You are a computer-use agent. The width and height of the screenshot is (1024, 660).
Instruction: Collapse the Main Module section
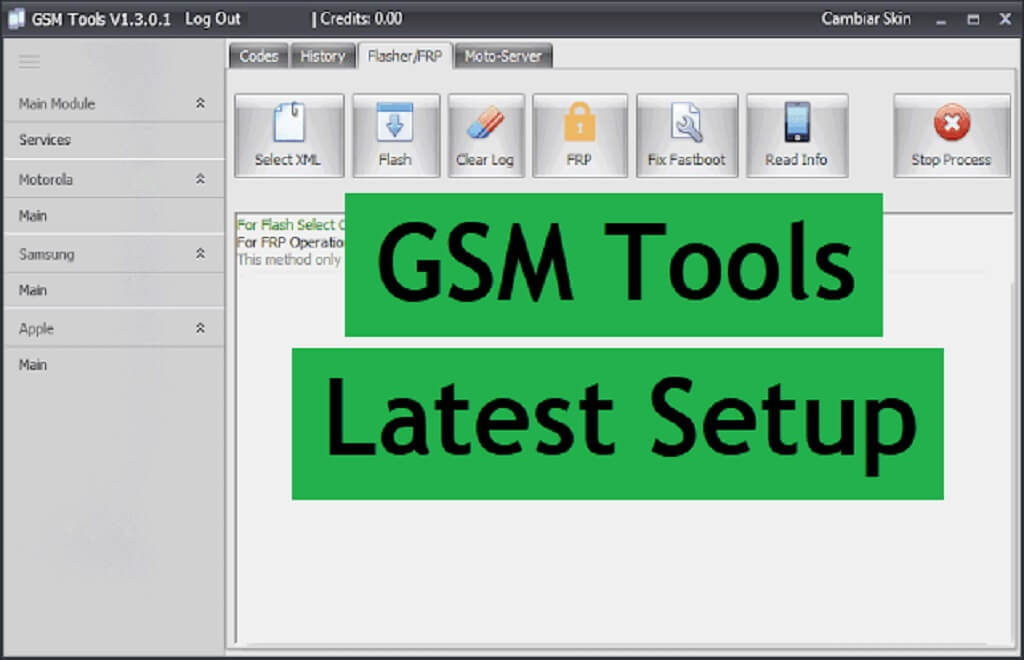pos(200,103)
